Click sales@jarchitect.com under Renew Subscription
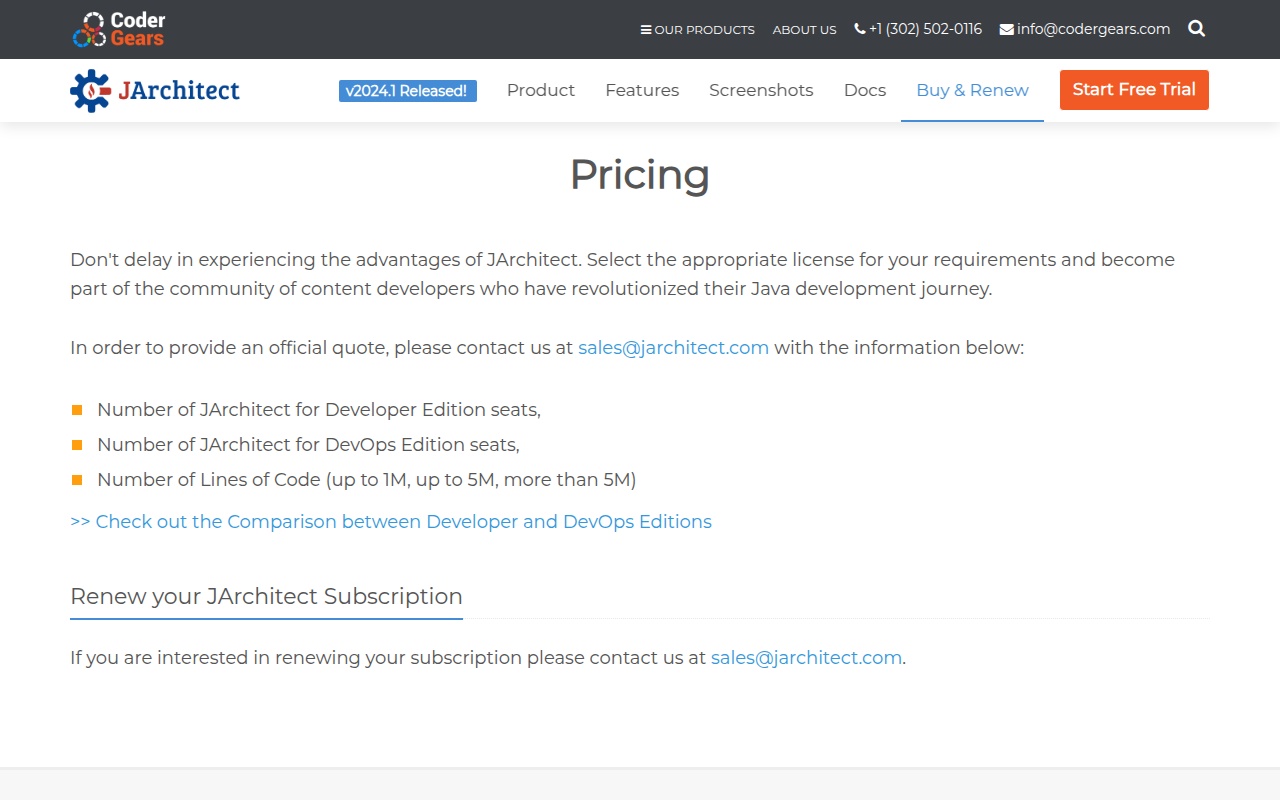 pos(806,658)
